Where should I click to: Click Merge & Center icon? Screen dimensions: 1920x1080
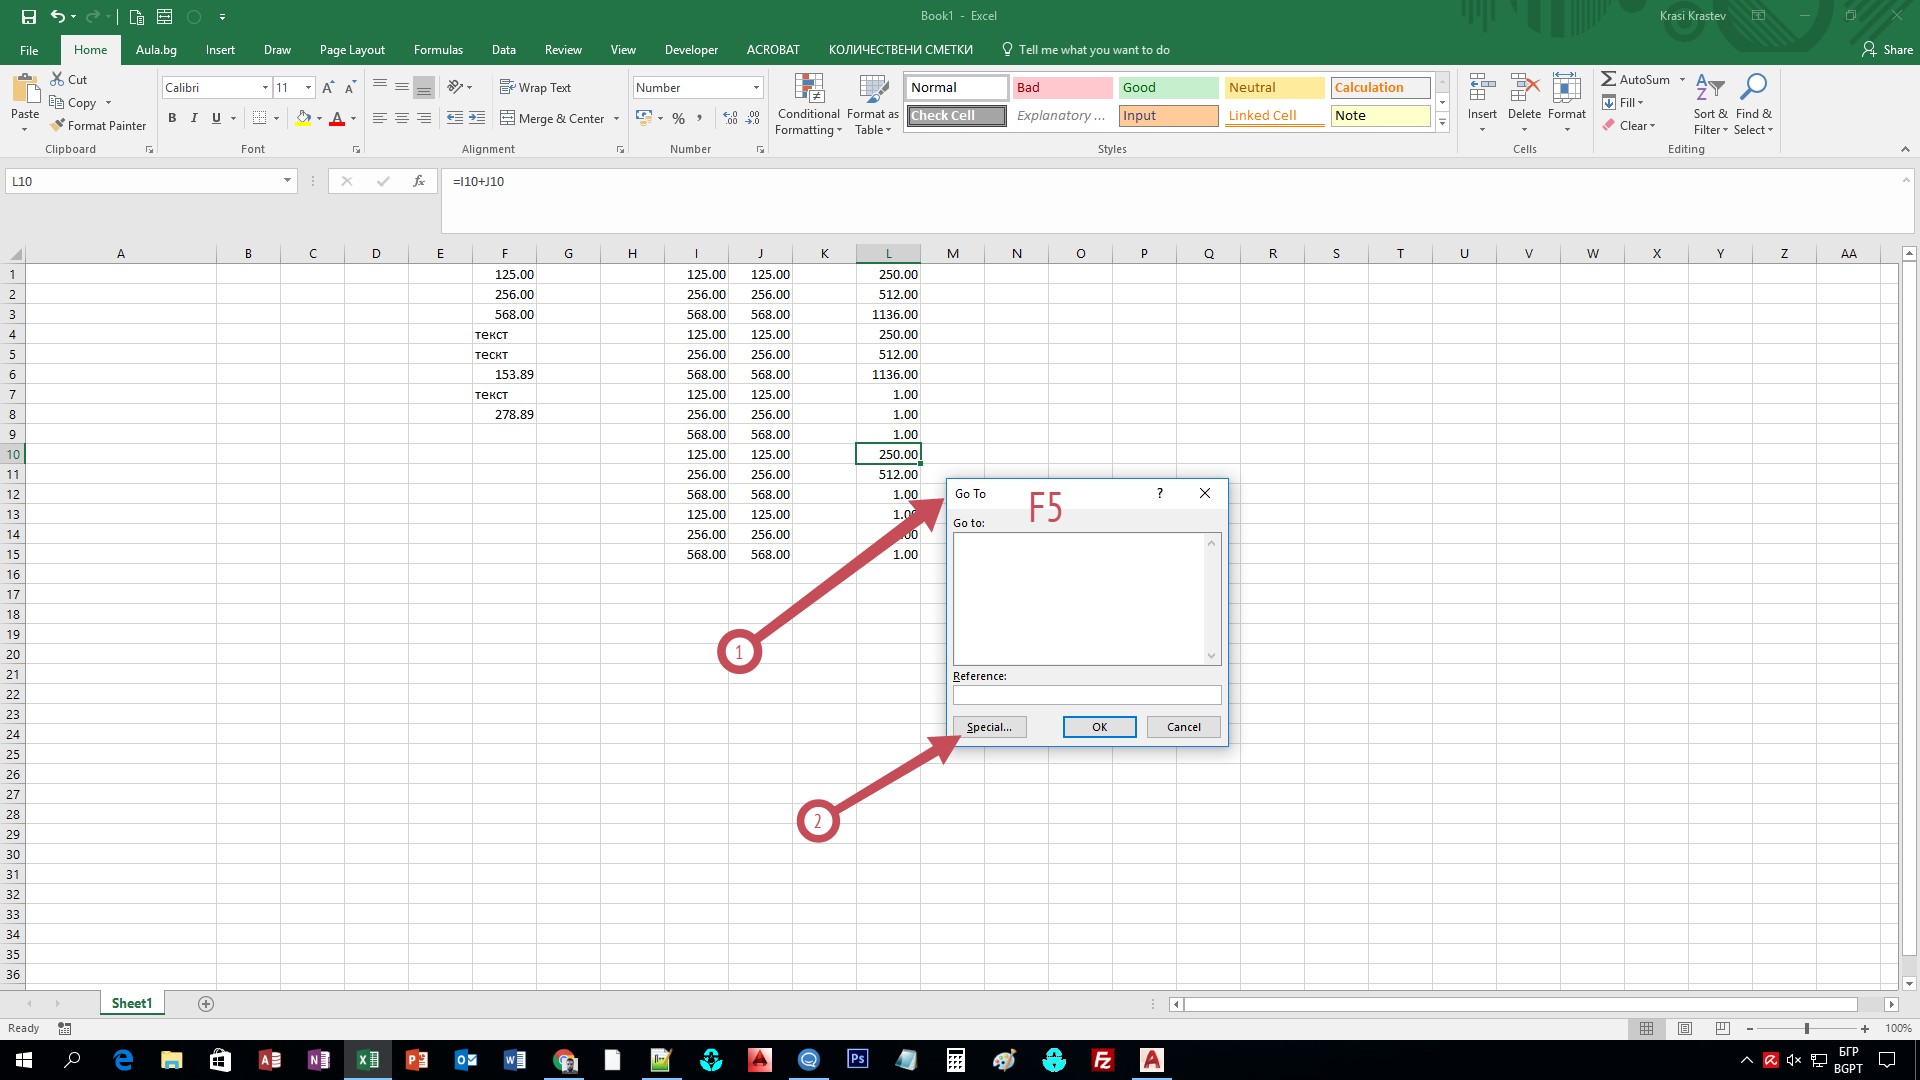[508, 118]
